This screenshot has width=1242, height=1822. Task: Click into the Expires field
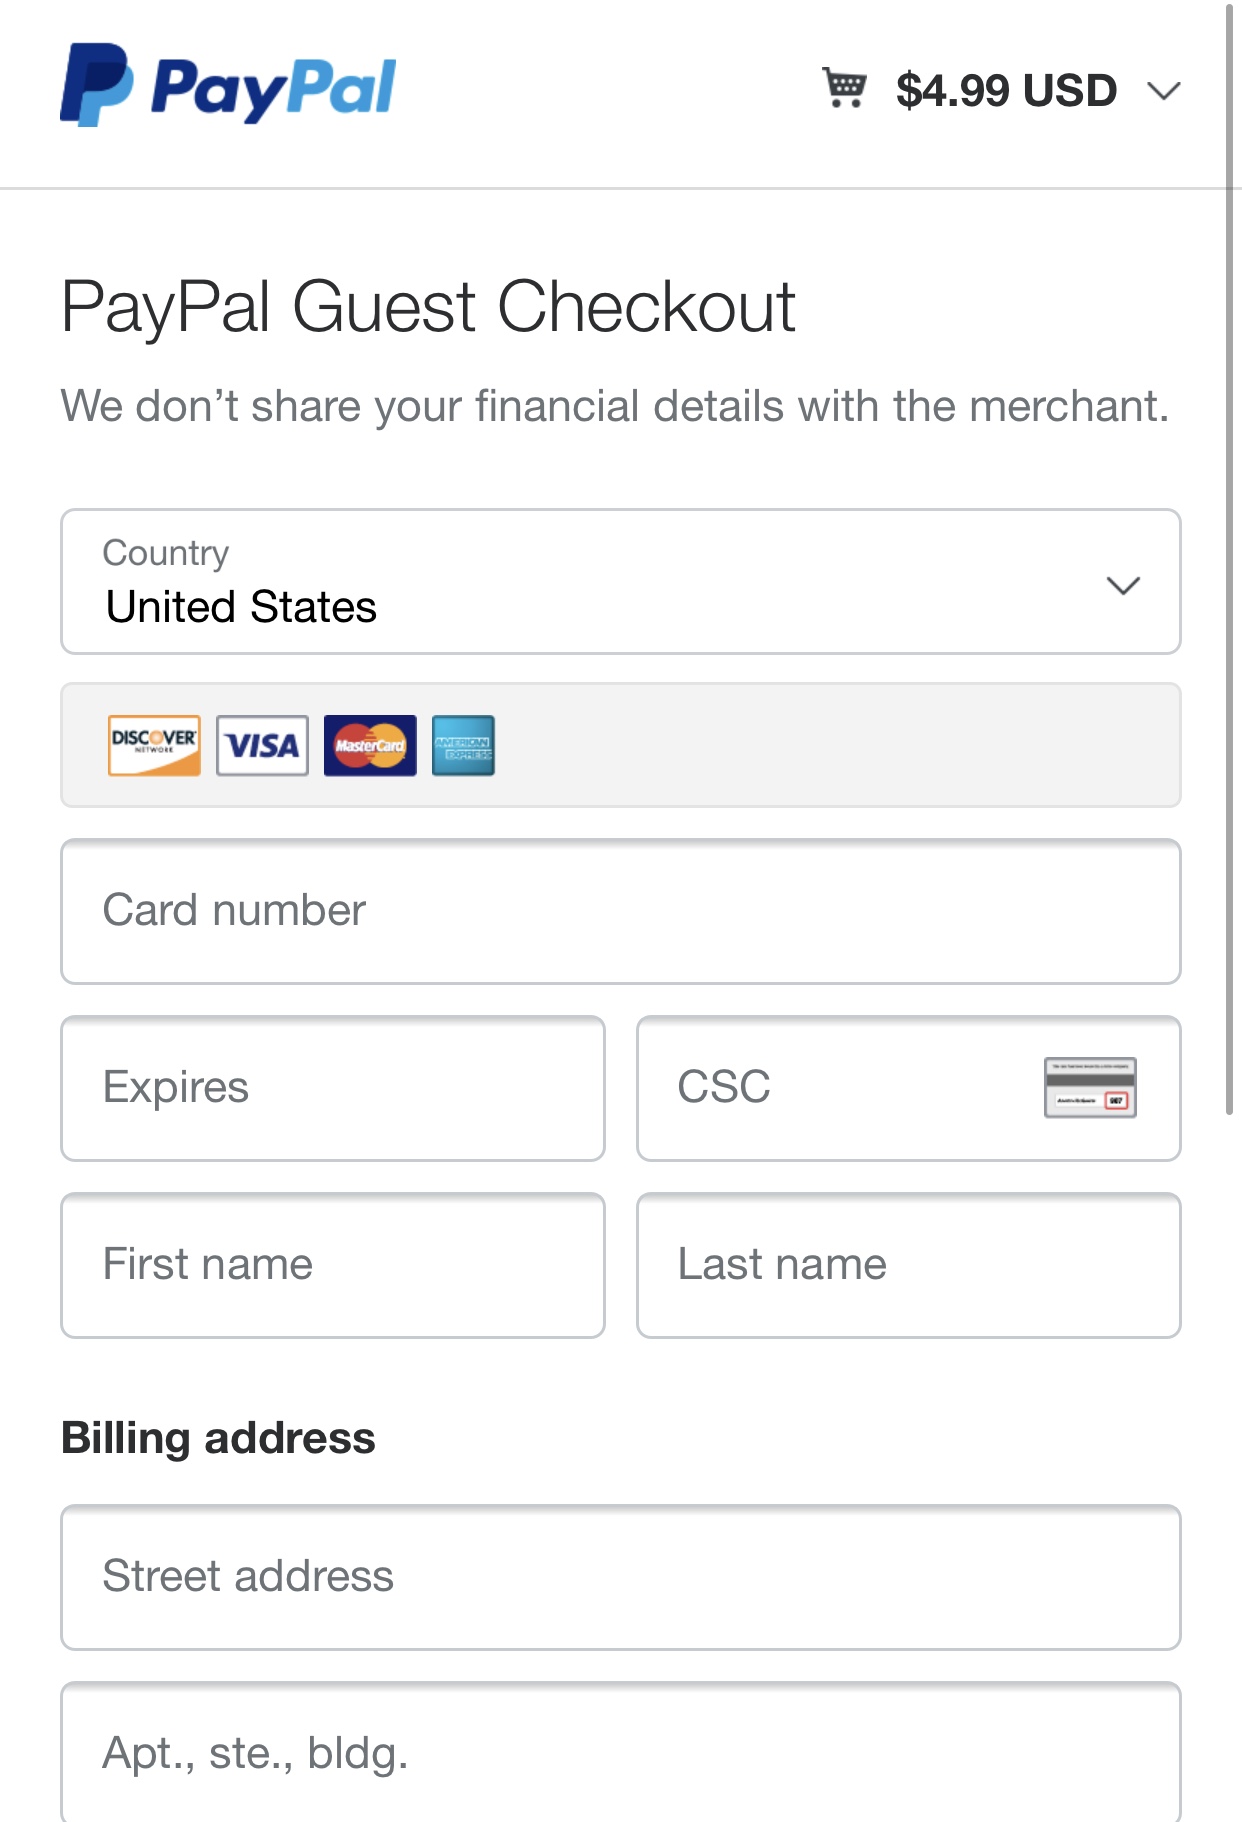click(x=333, y=1088)
